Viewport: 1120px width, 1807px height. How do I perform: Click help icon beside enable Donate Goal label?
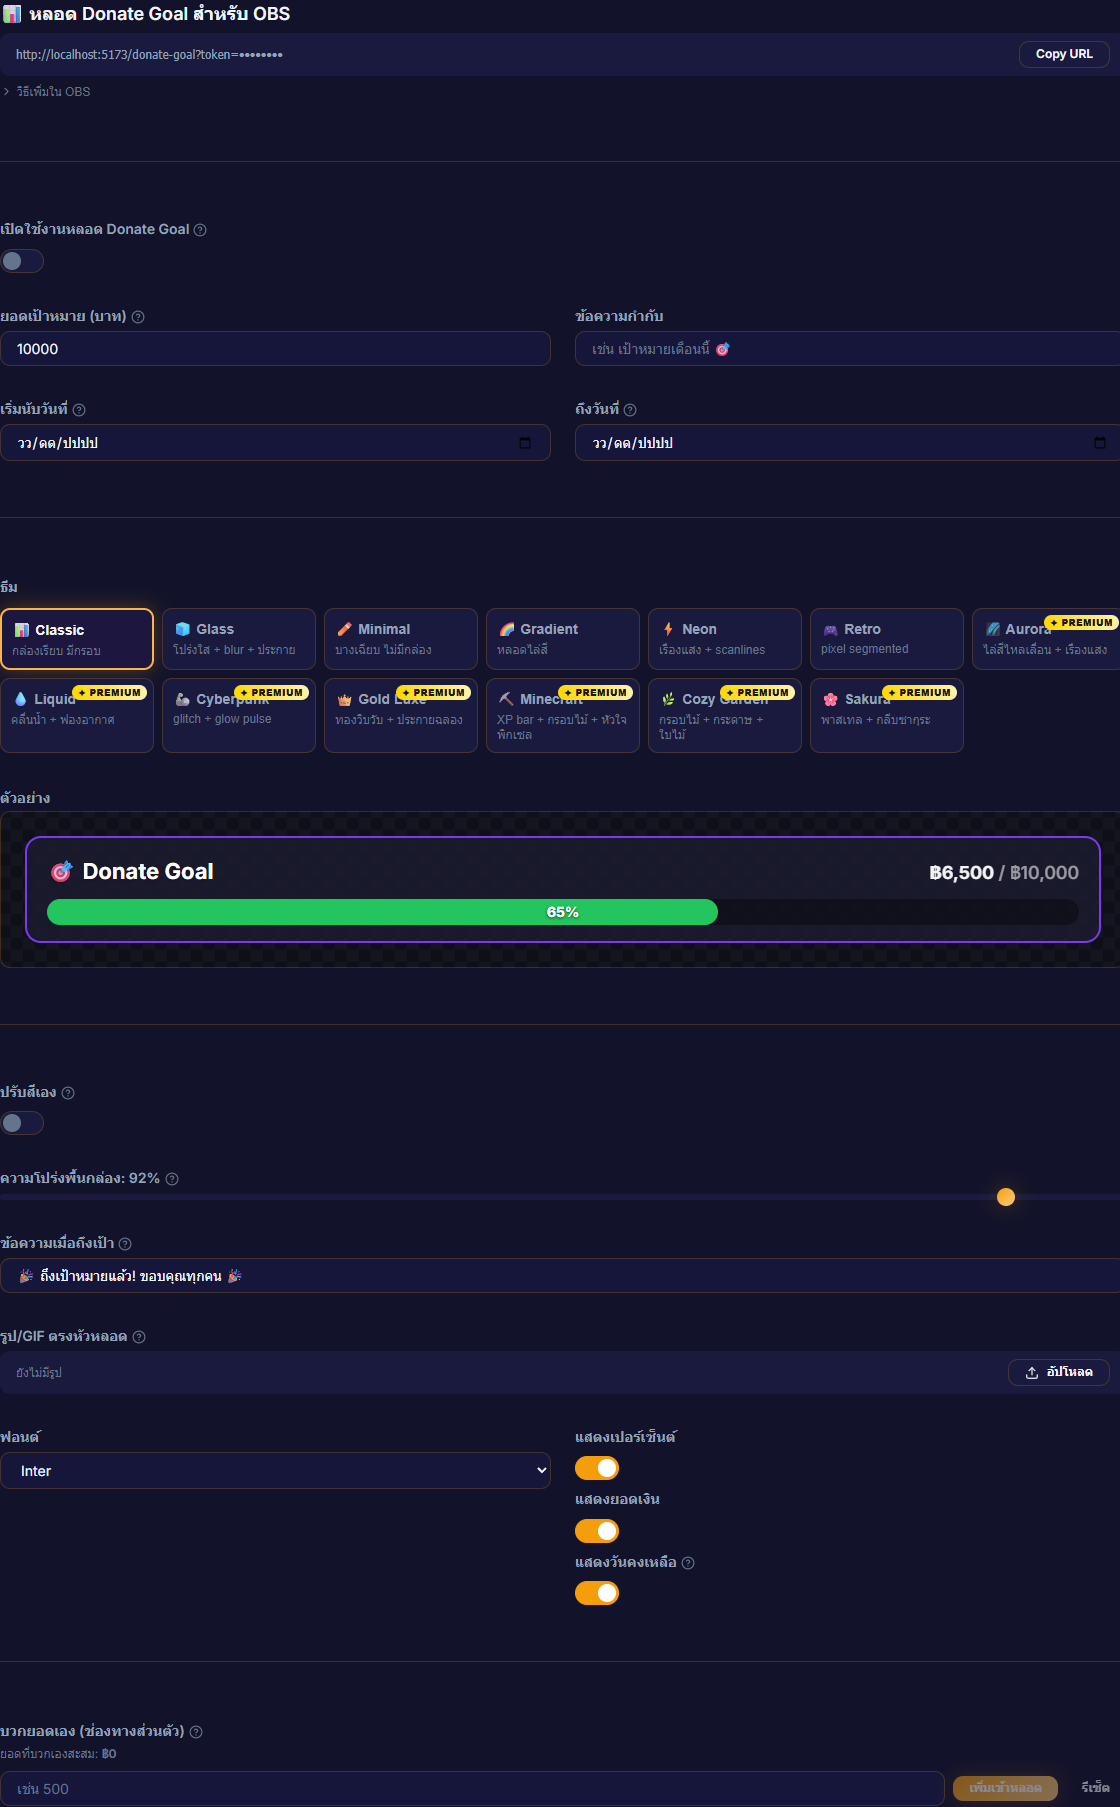tap(200, 230)
